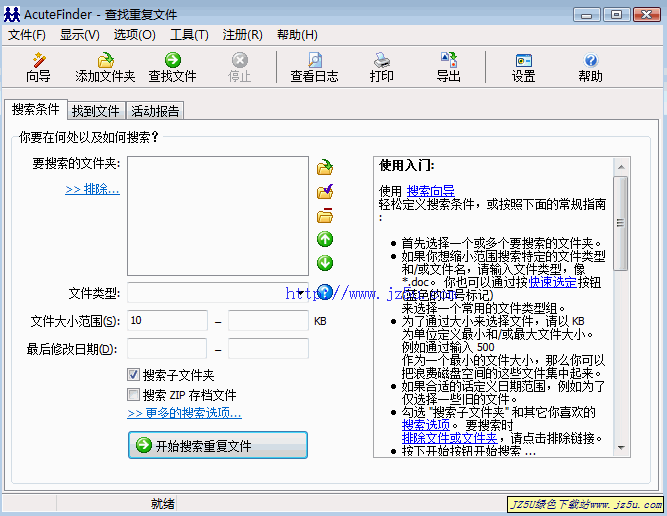Viewport: 667px width, 516px height.
Task: Open the 注册(R) menu
Action: coord(242,35)
